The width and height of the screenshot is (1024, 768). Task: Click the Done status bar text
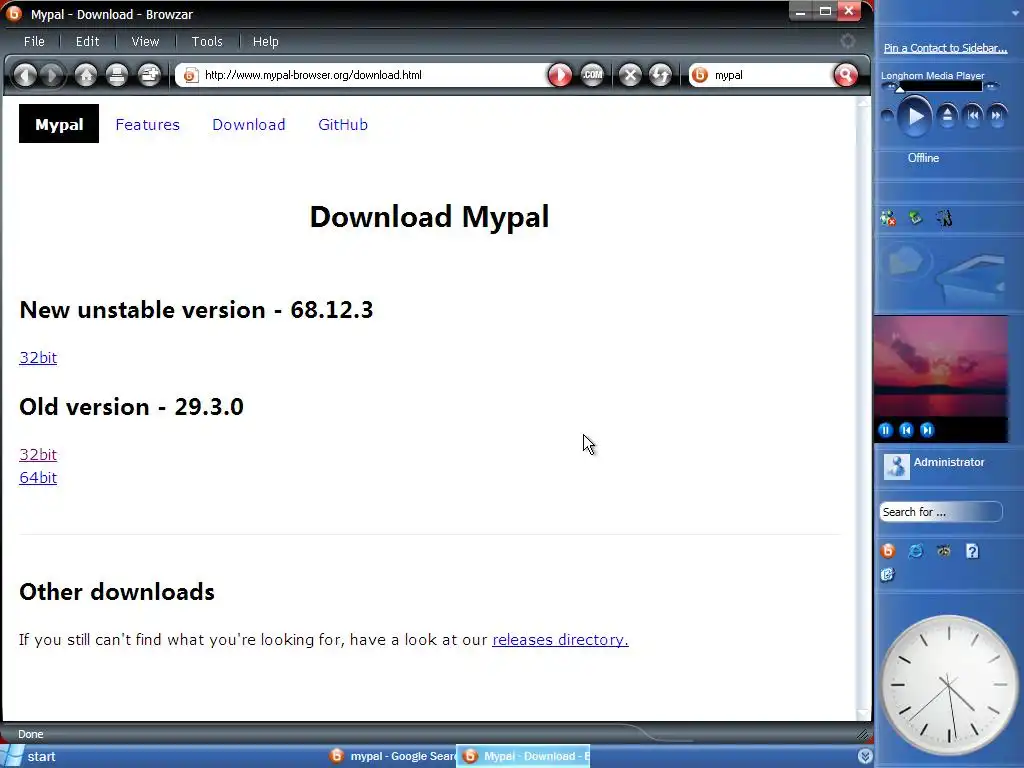(30, 734)
